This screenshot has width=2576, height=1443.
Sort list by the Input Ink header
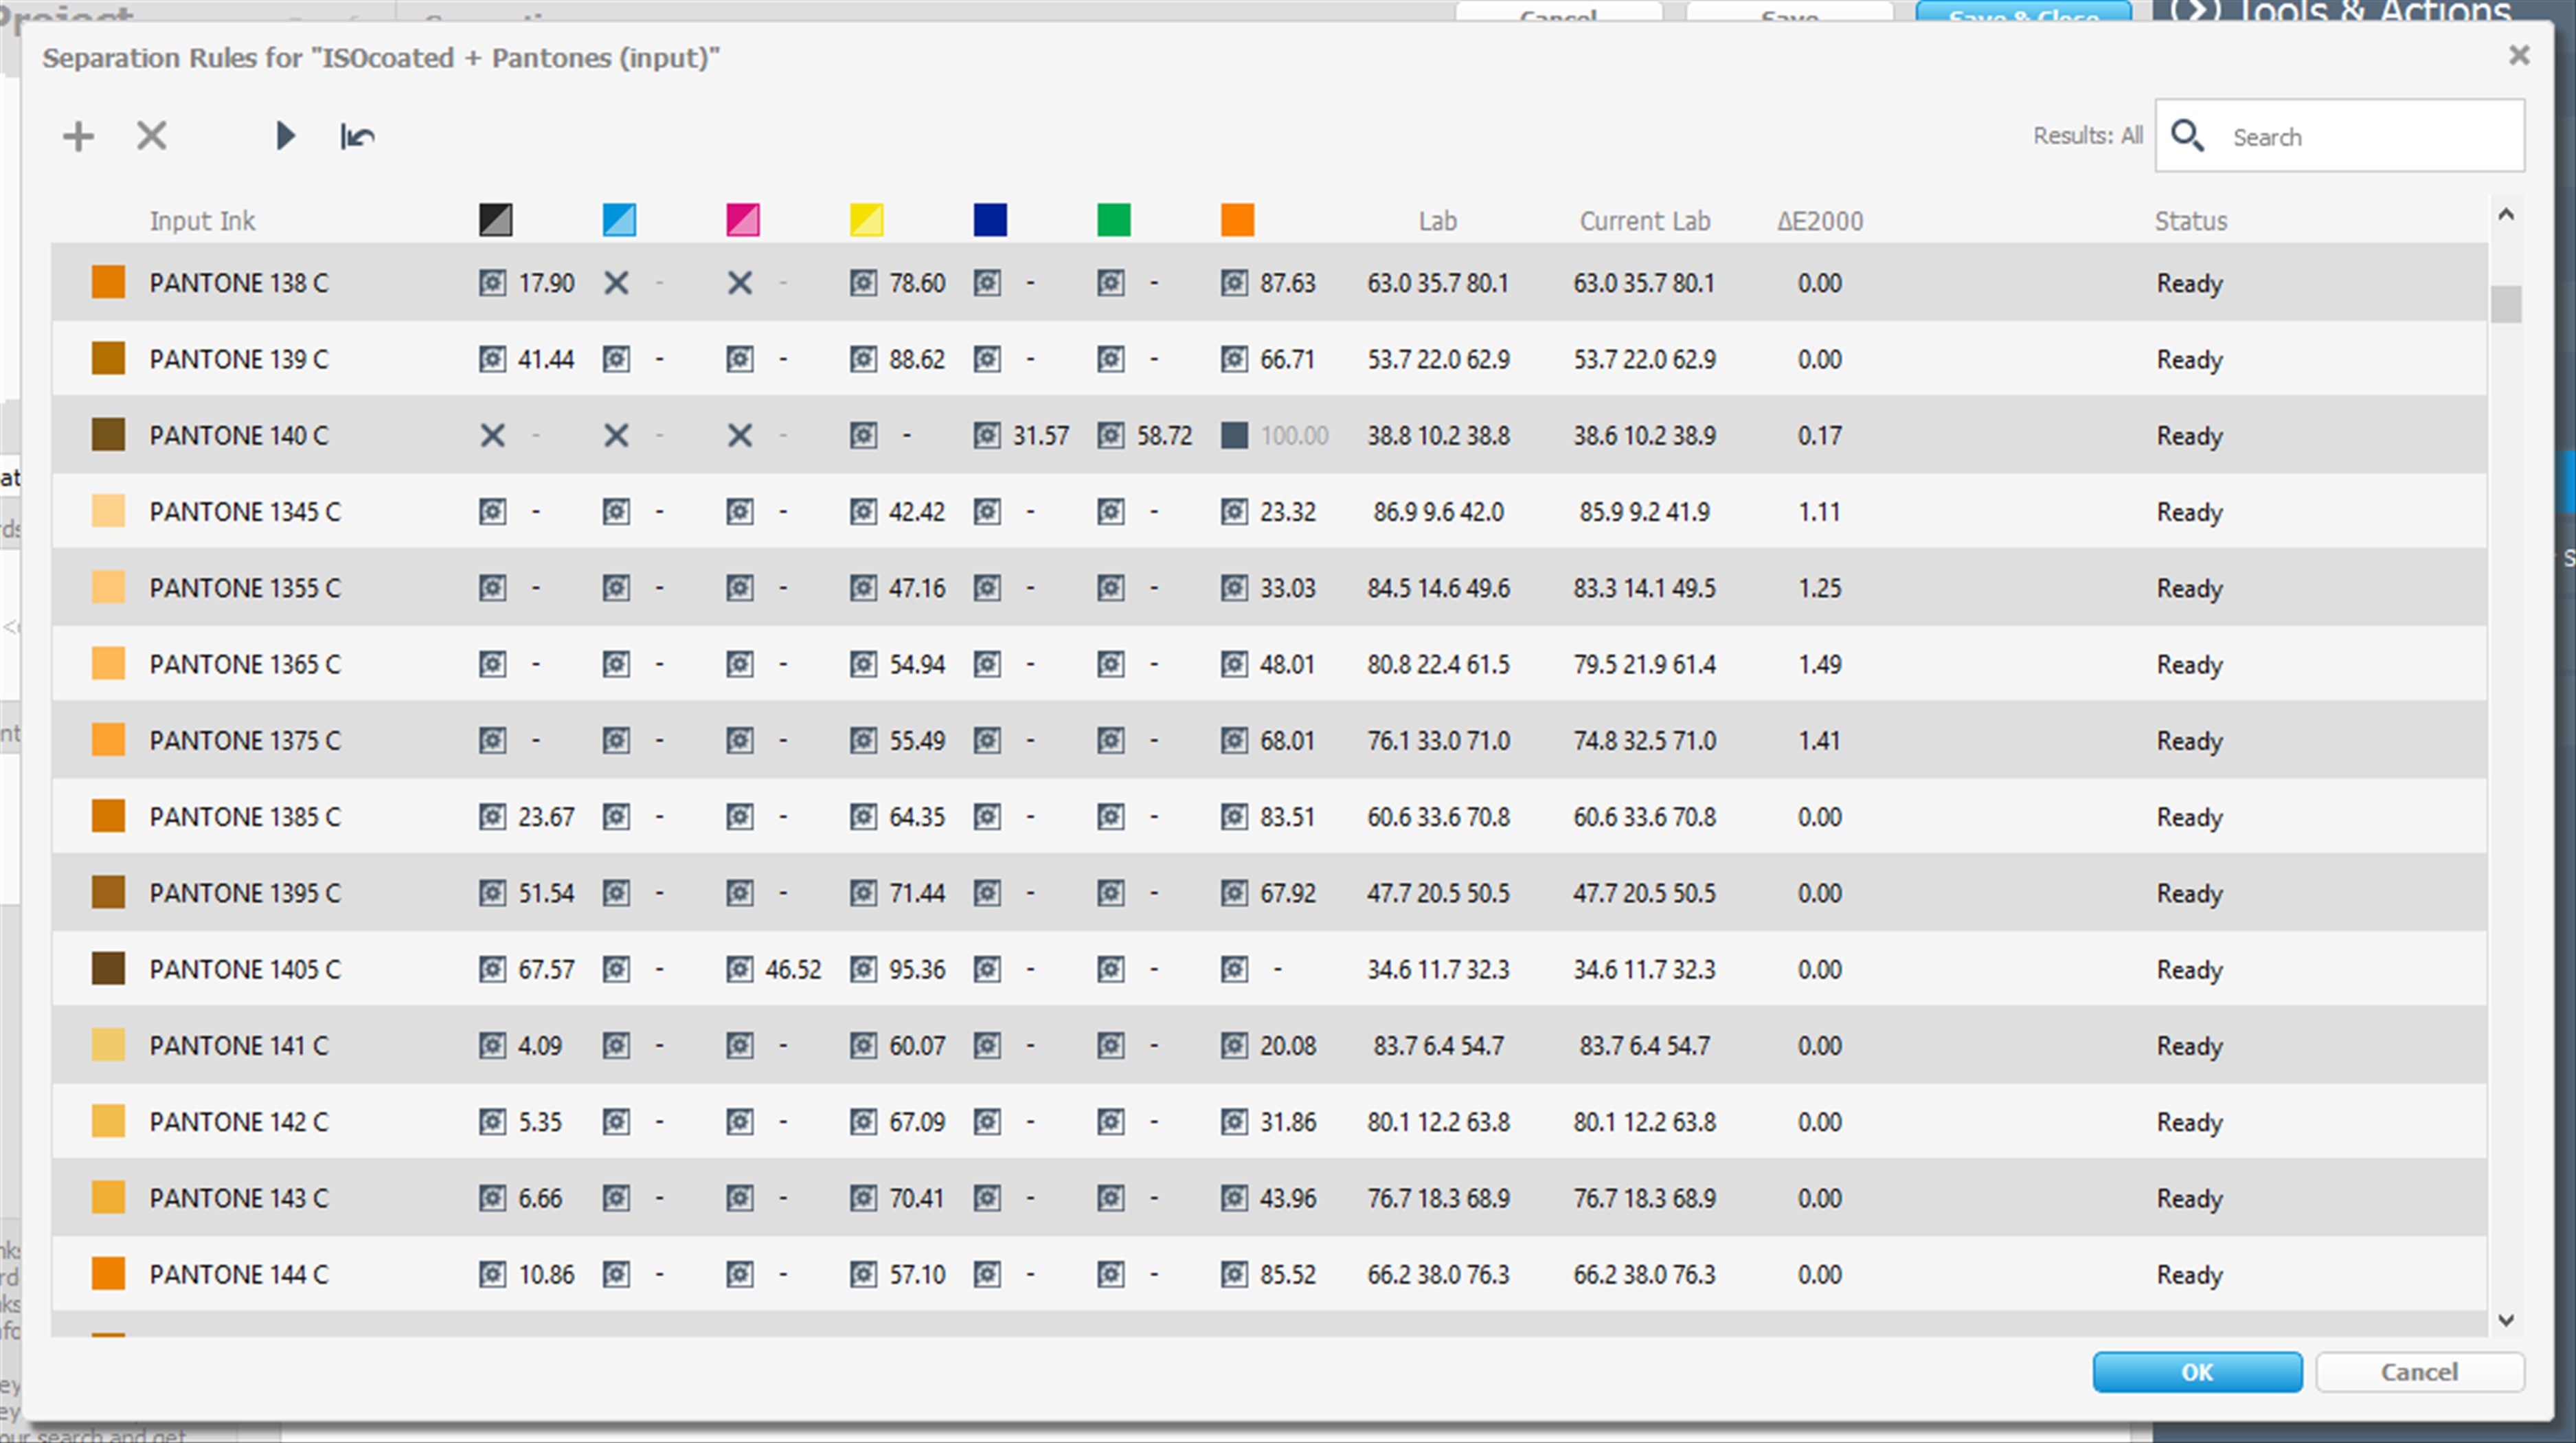tap(202, 221)
